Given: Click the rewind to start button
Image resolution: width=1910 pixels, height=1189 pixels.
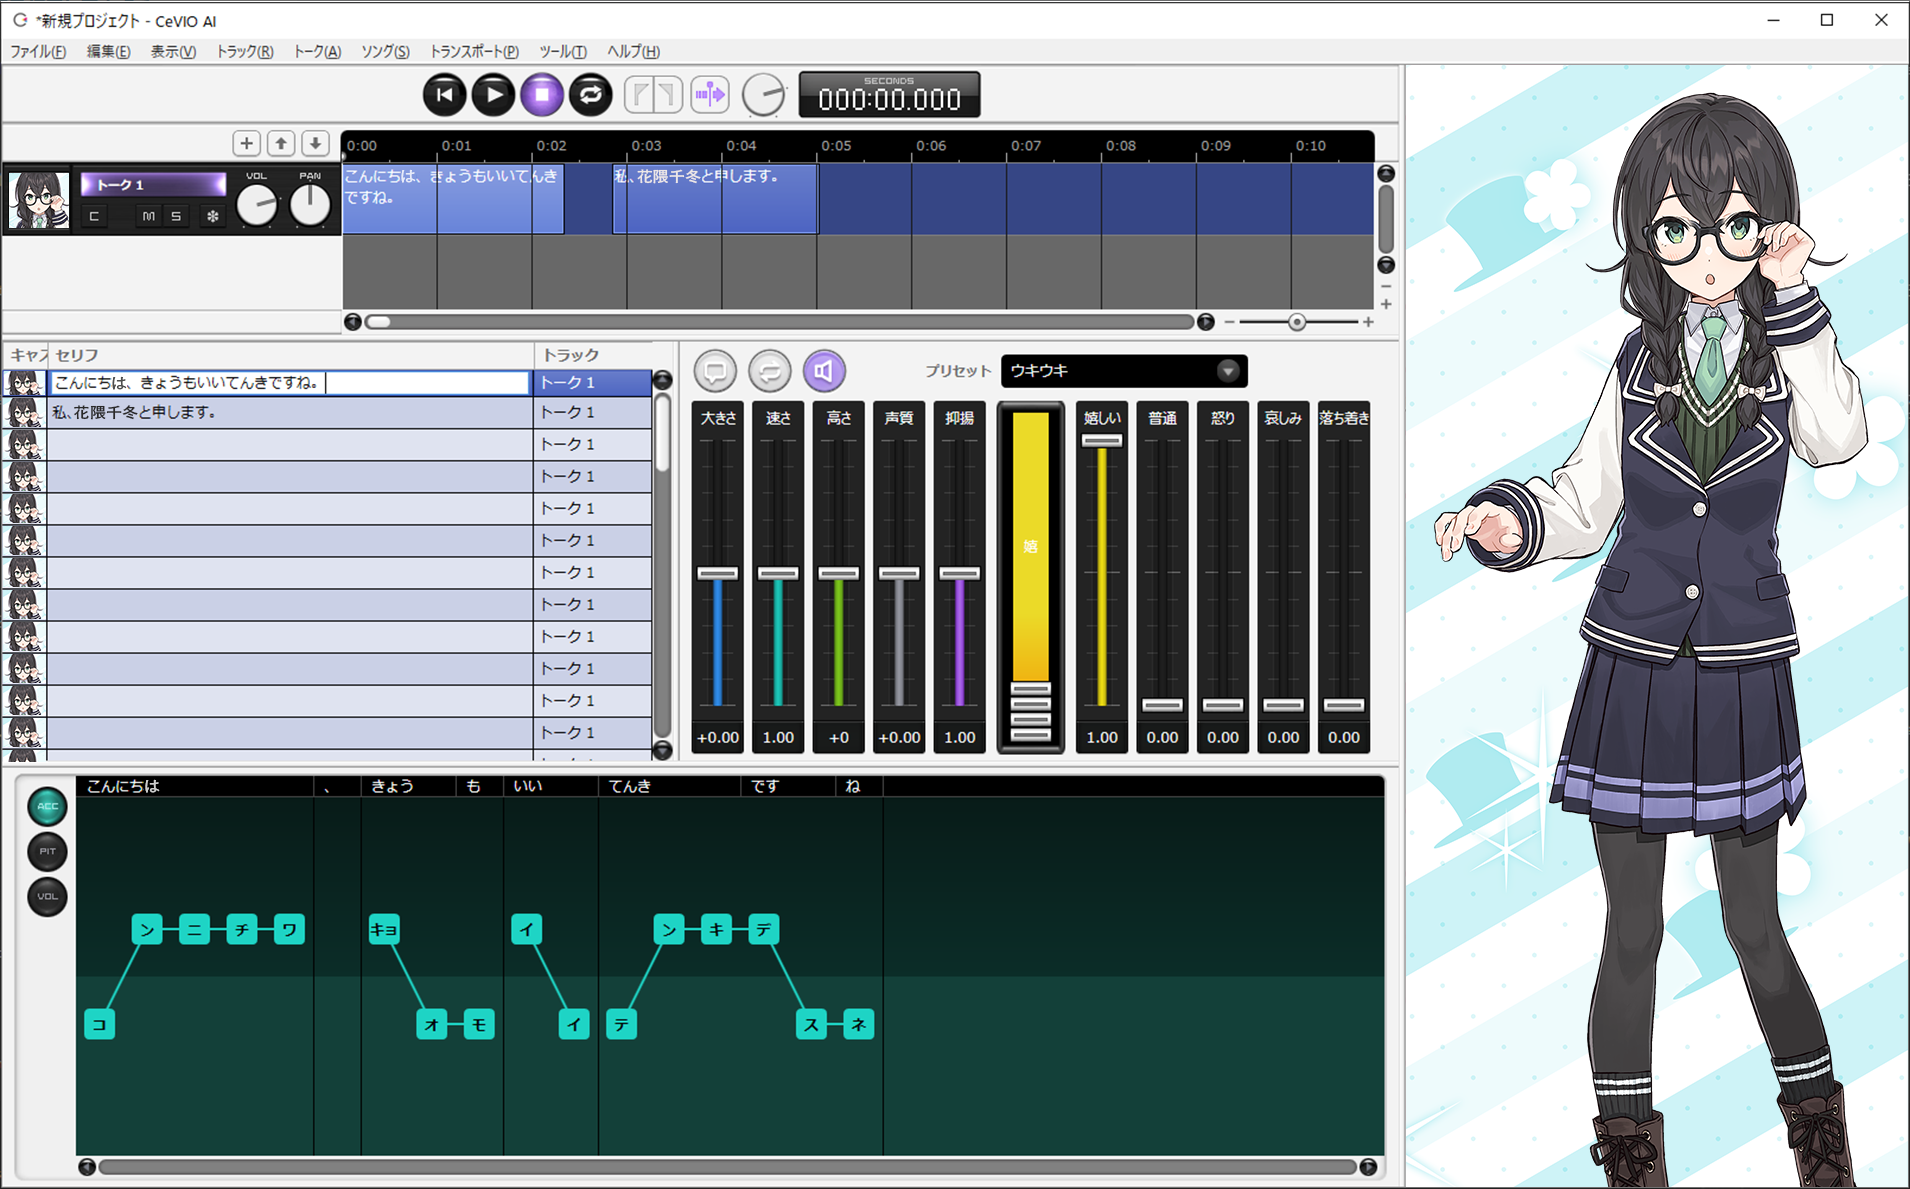Looking at the screenshot, I should point(445,95).
